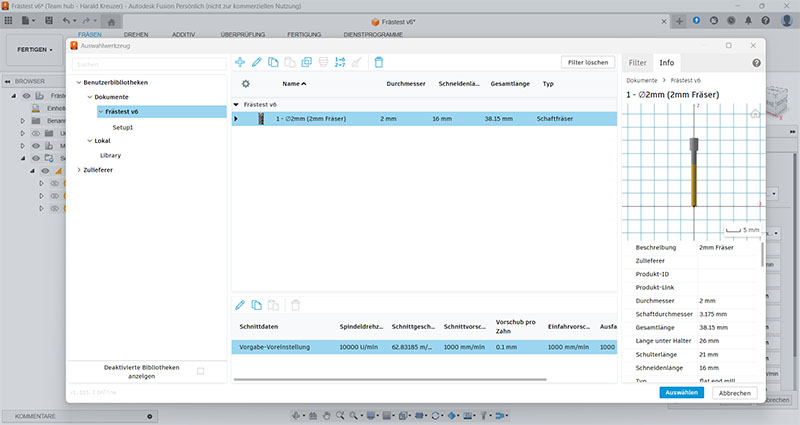Click the job status clock icon
The image size is (800, 425).
[x=731, y=20]
